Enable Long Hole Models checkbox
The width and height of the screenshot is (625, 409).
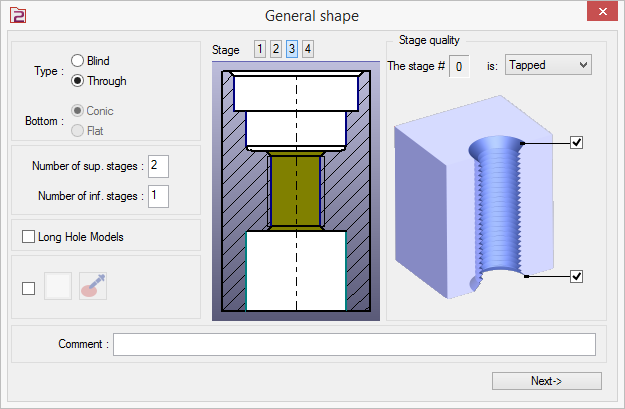(28, 237)
